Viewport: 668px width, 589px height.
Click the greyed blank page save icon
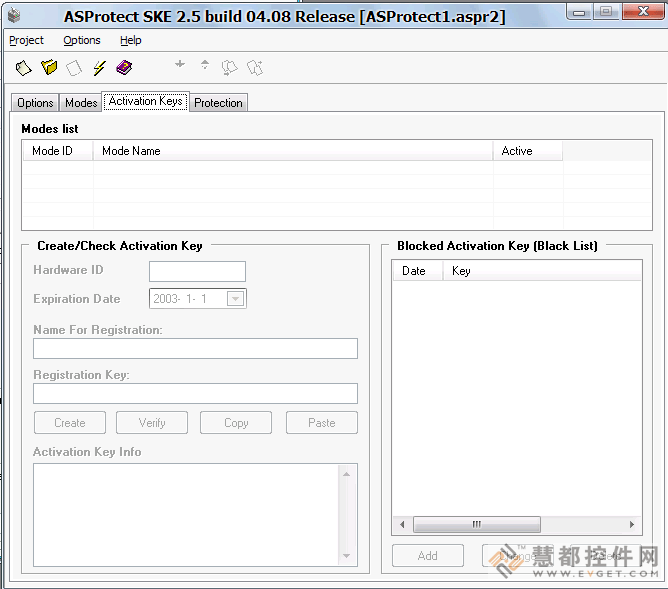pos(74,68)
